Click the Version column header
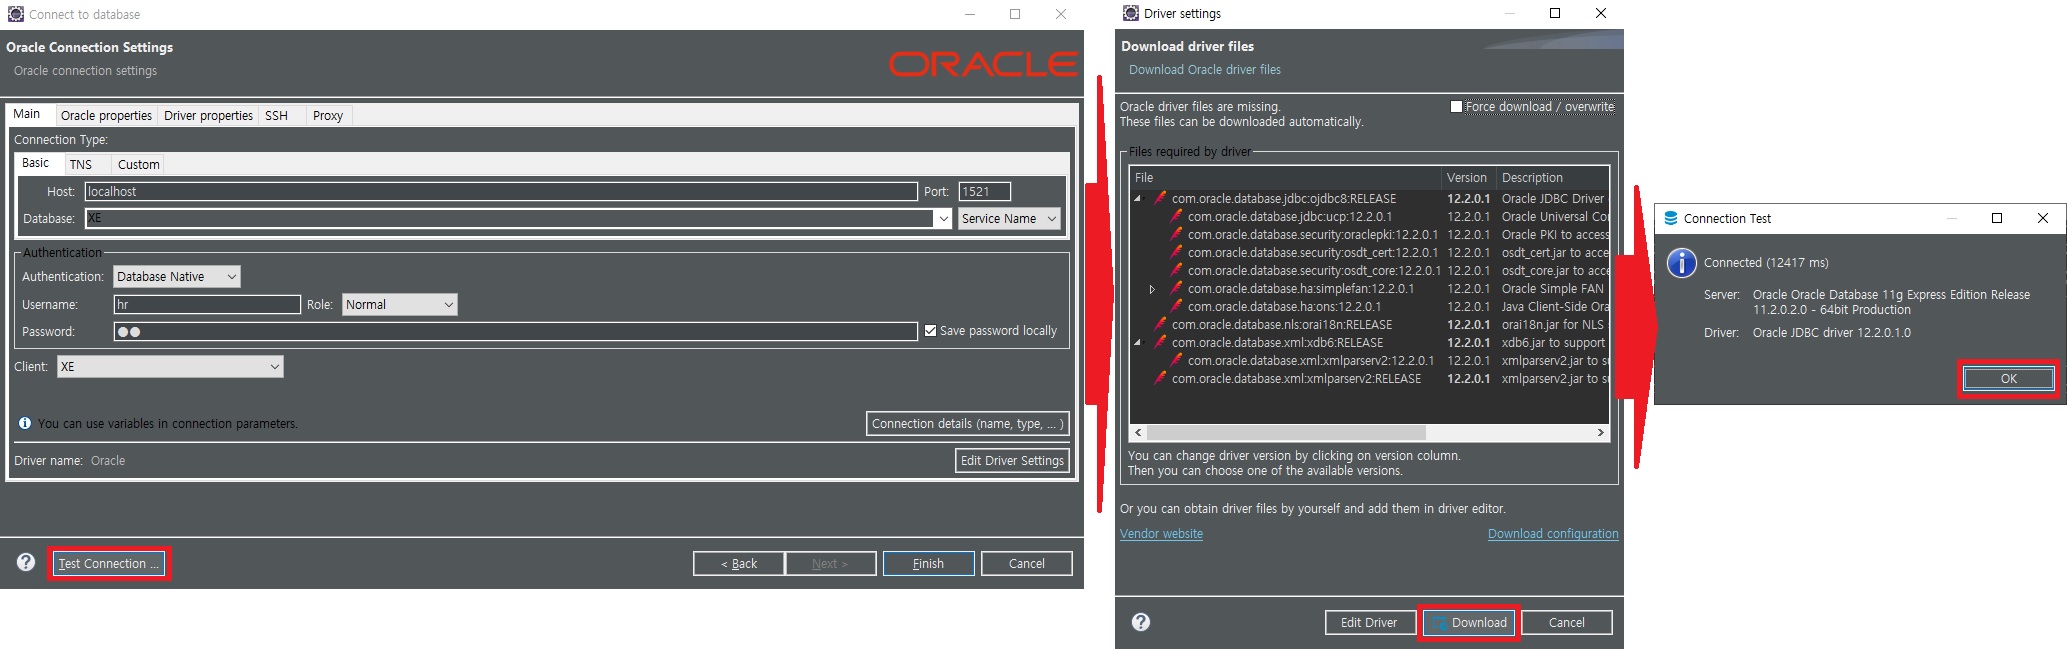Screen dimensions: 2068x649 (x=1467, y=177)
